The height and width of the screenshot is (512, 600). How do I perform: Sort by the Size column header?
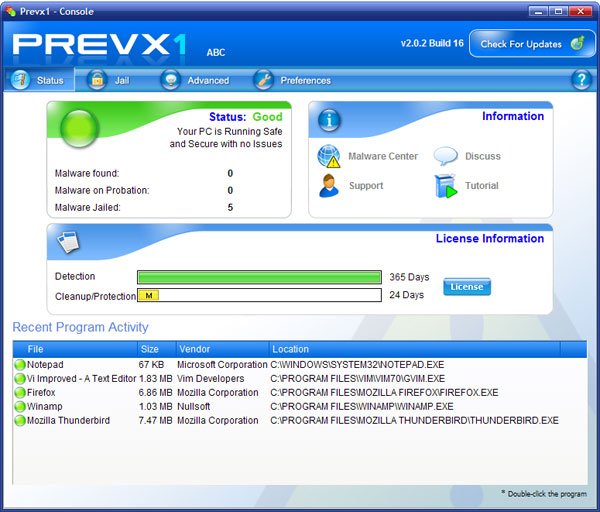pos(157,349)
